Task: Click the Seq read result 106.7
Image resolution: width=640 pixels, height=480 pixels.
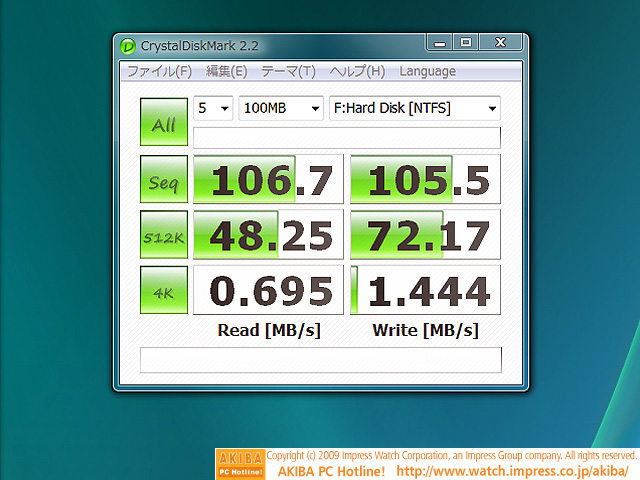Action: tap(268, 179)
